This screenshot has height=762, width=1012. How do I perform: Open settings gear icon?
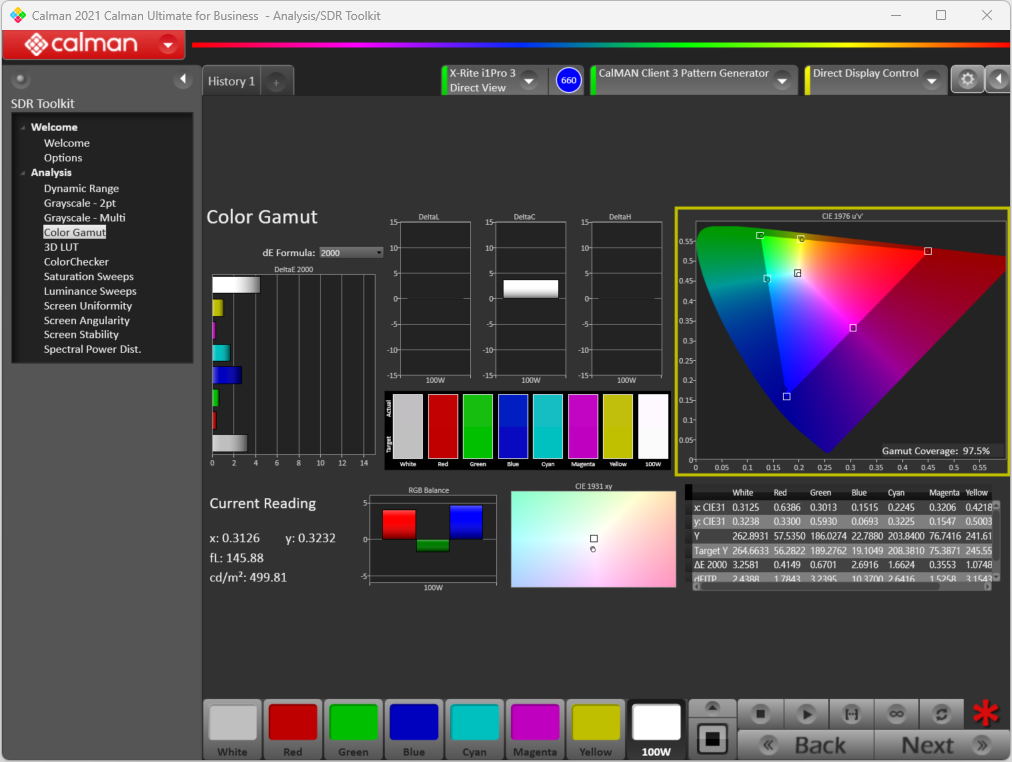[967, 79]
